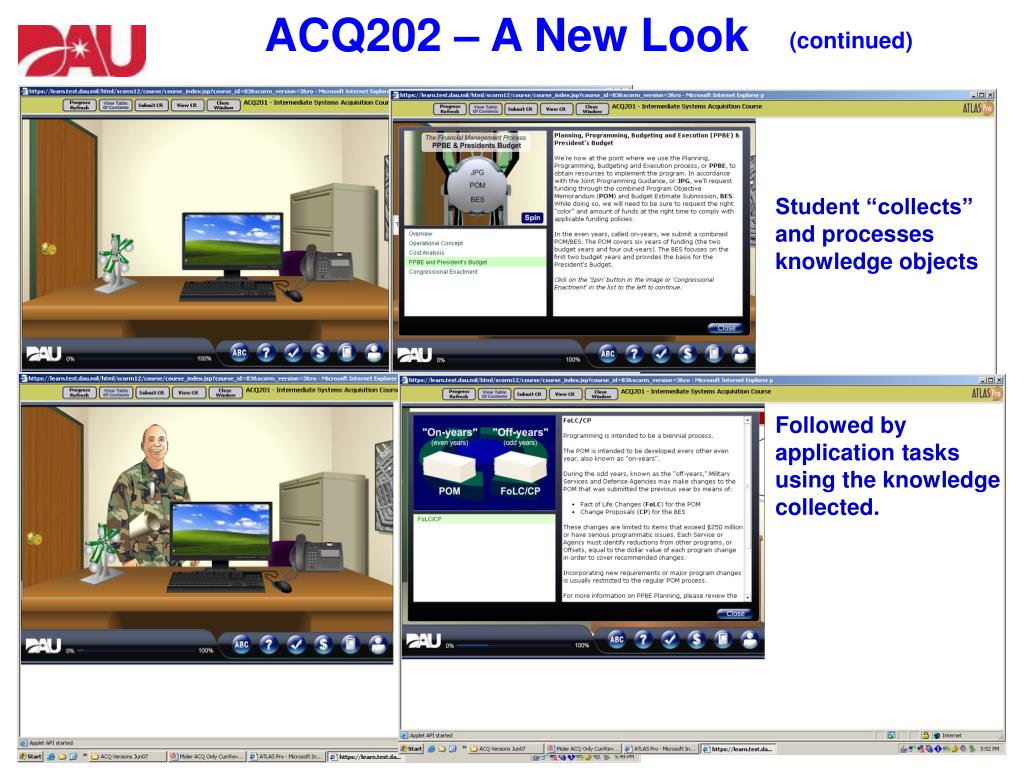This screenshot has width=1024, height=768.
Task: Click the question mark help icon in FoLC/CP window
Action: point(643,639)
